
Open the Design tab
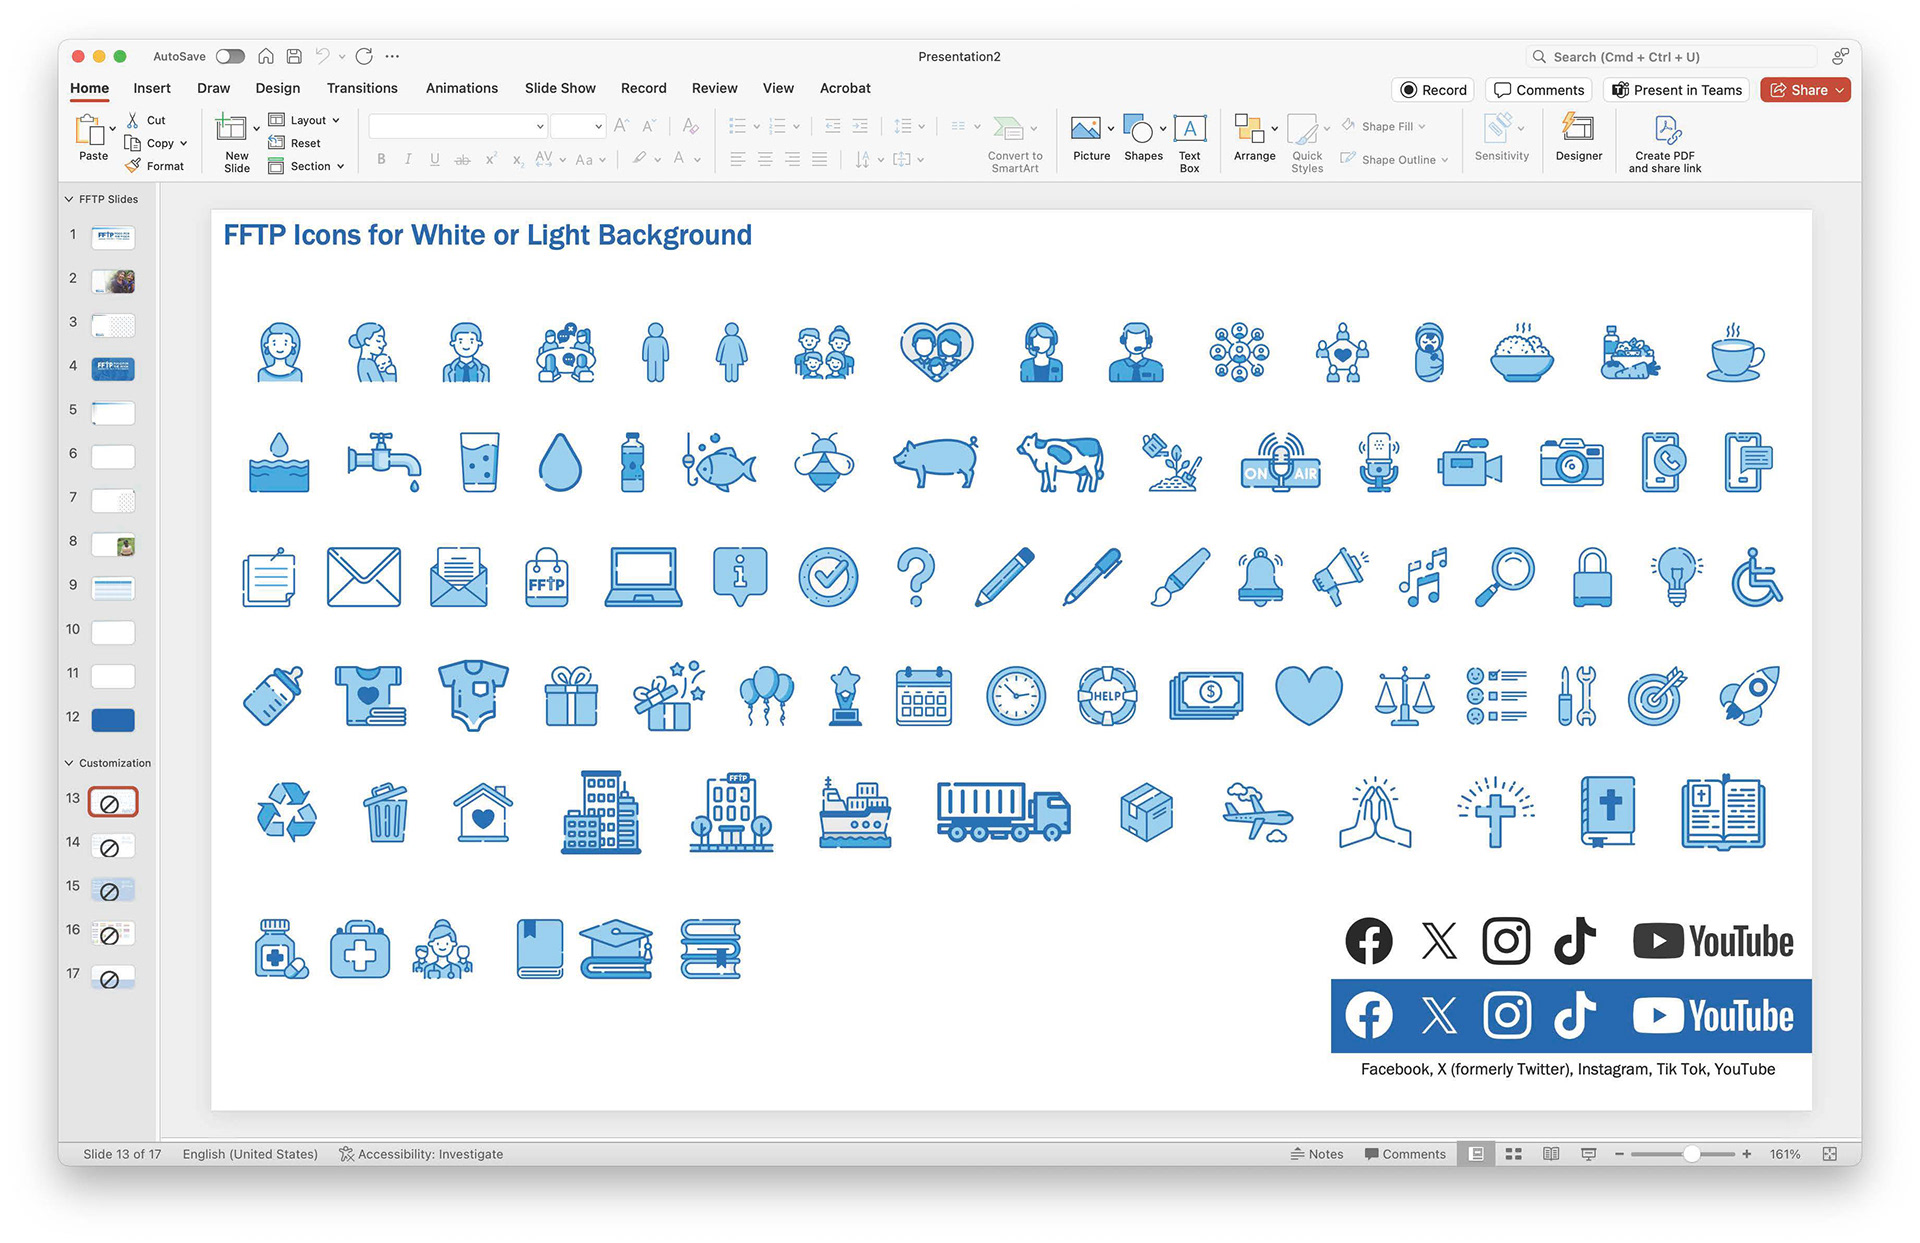point(277,88)
